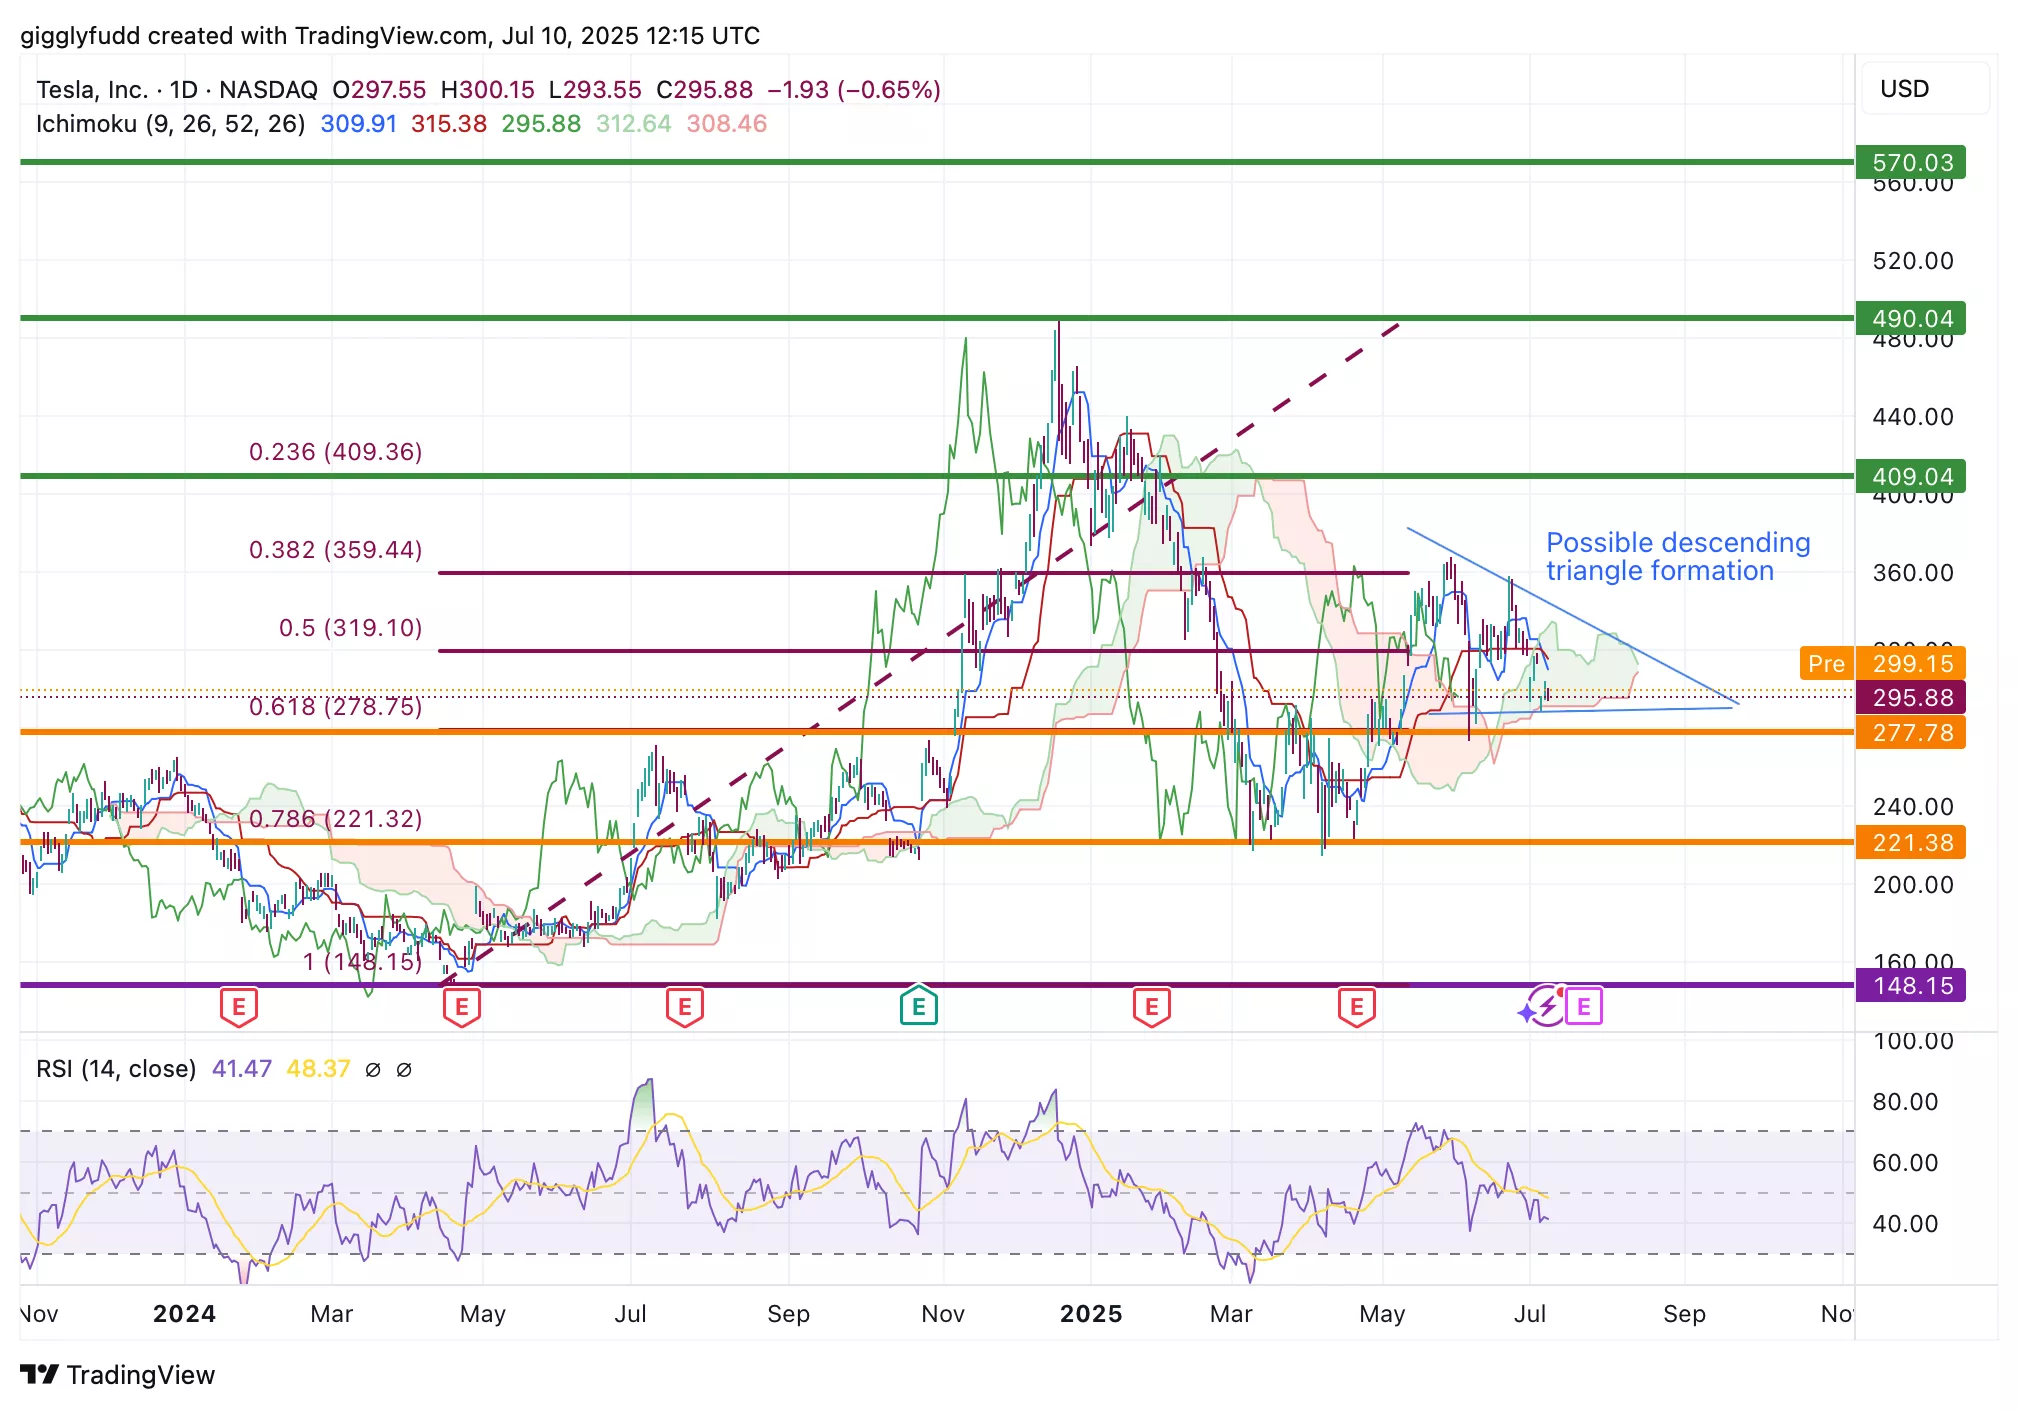Click the TradingView logo at bottom left
Image resolution: width=2018 pixels, height=1410 pixels.
[x=118, y=1375]
